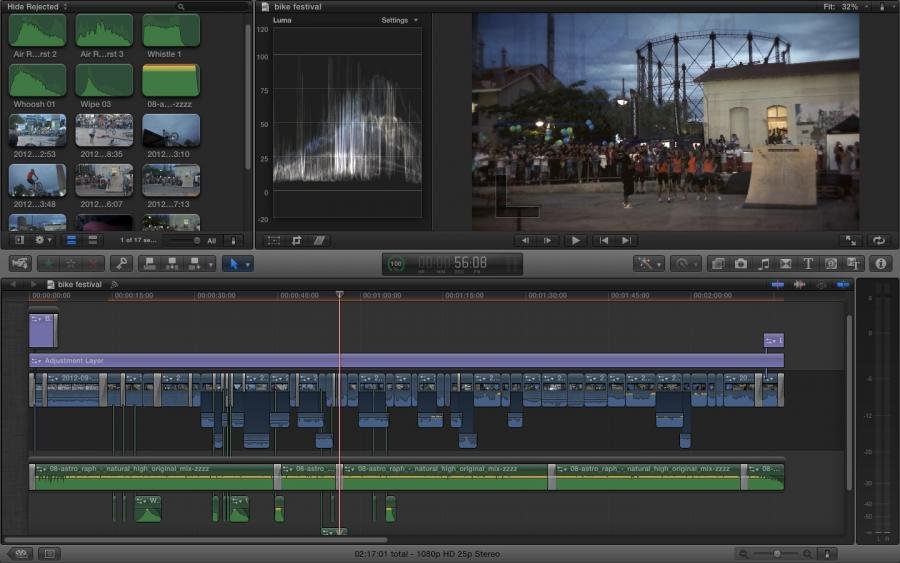Step forward one frame in viewer
Viewport: 900px width, 563px height.
(x=548, y=240)
